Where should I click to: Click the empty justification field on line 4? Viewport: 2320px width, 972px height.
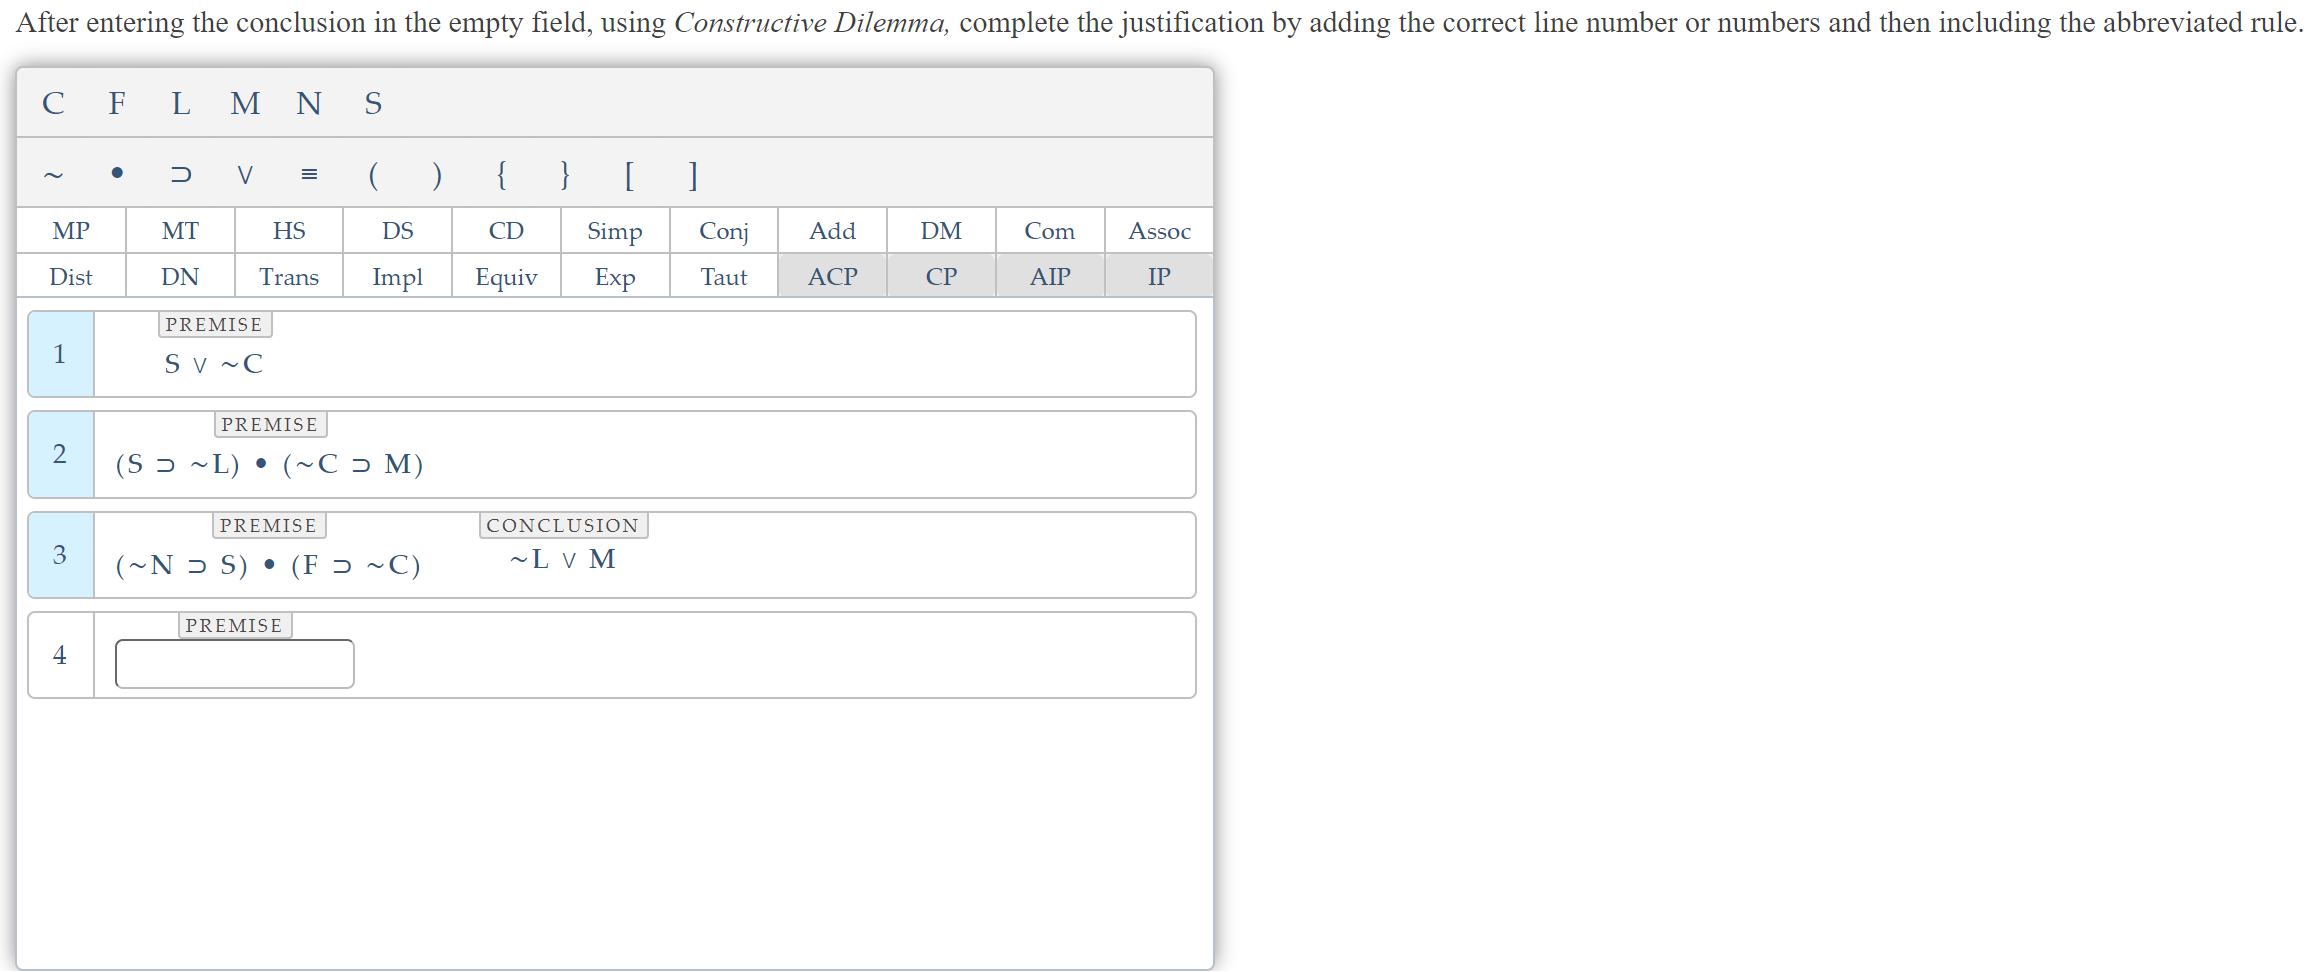(234, 663)
